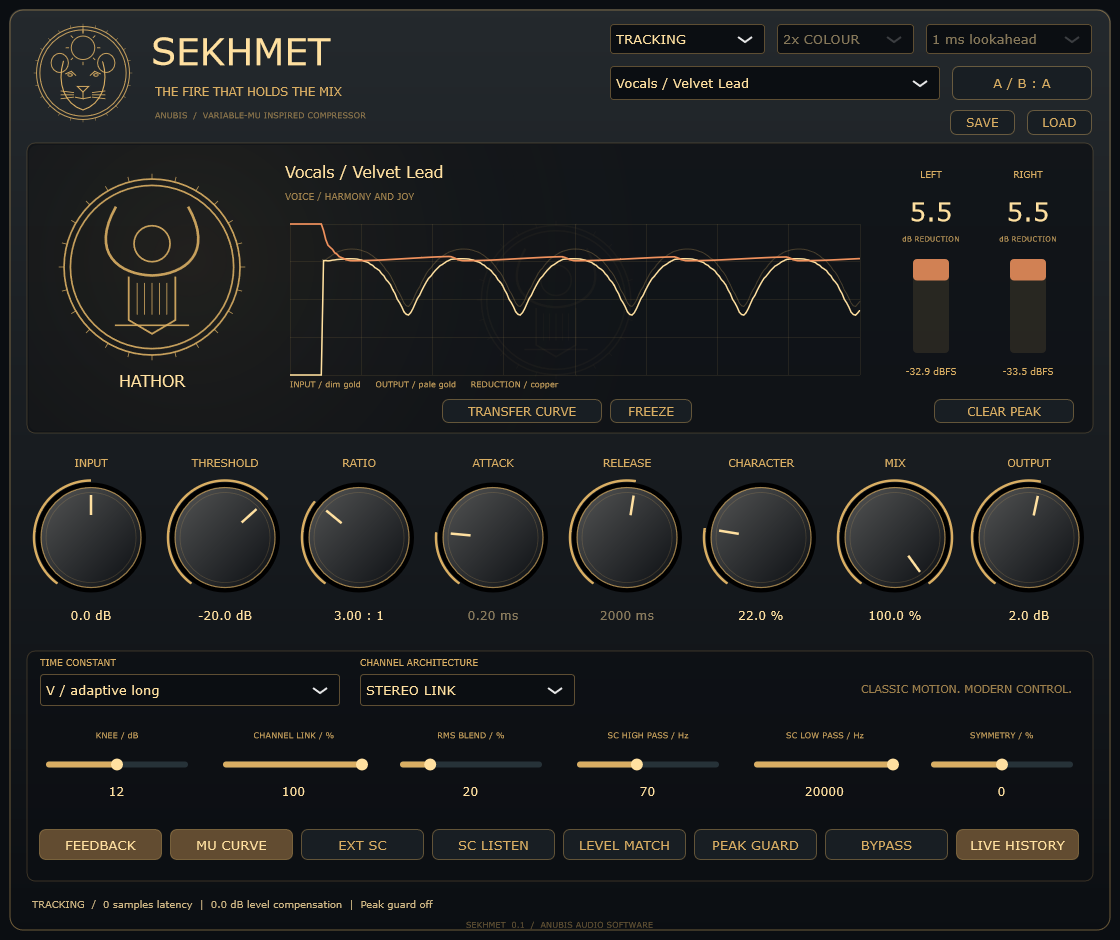Click the THRESHOLD knob
The image size is (1120, 940).
(x=225, y=536)
